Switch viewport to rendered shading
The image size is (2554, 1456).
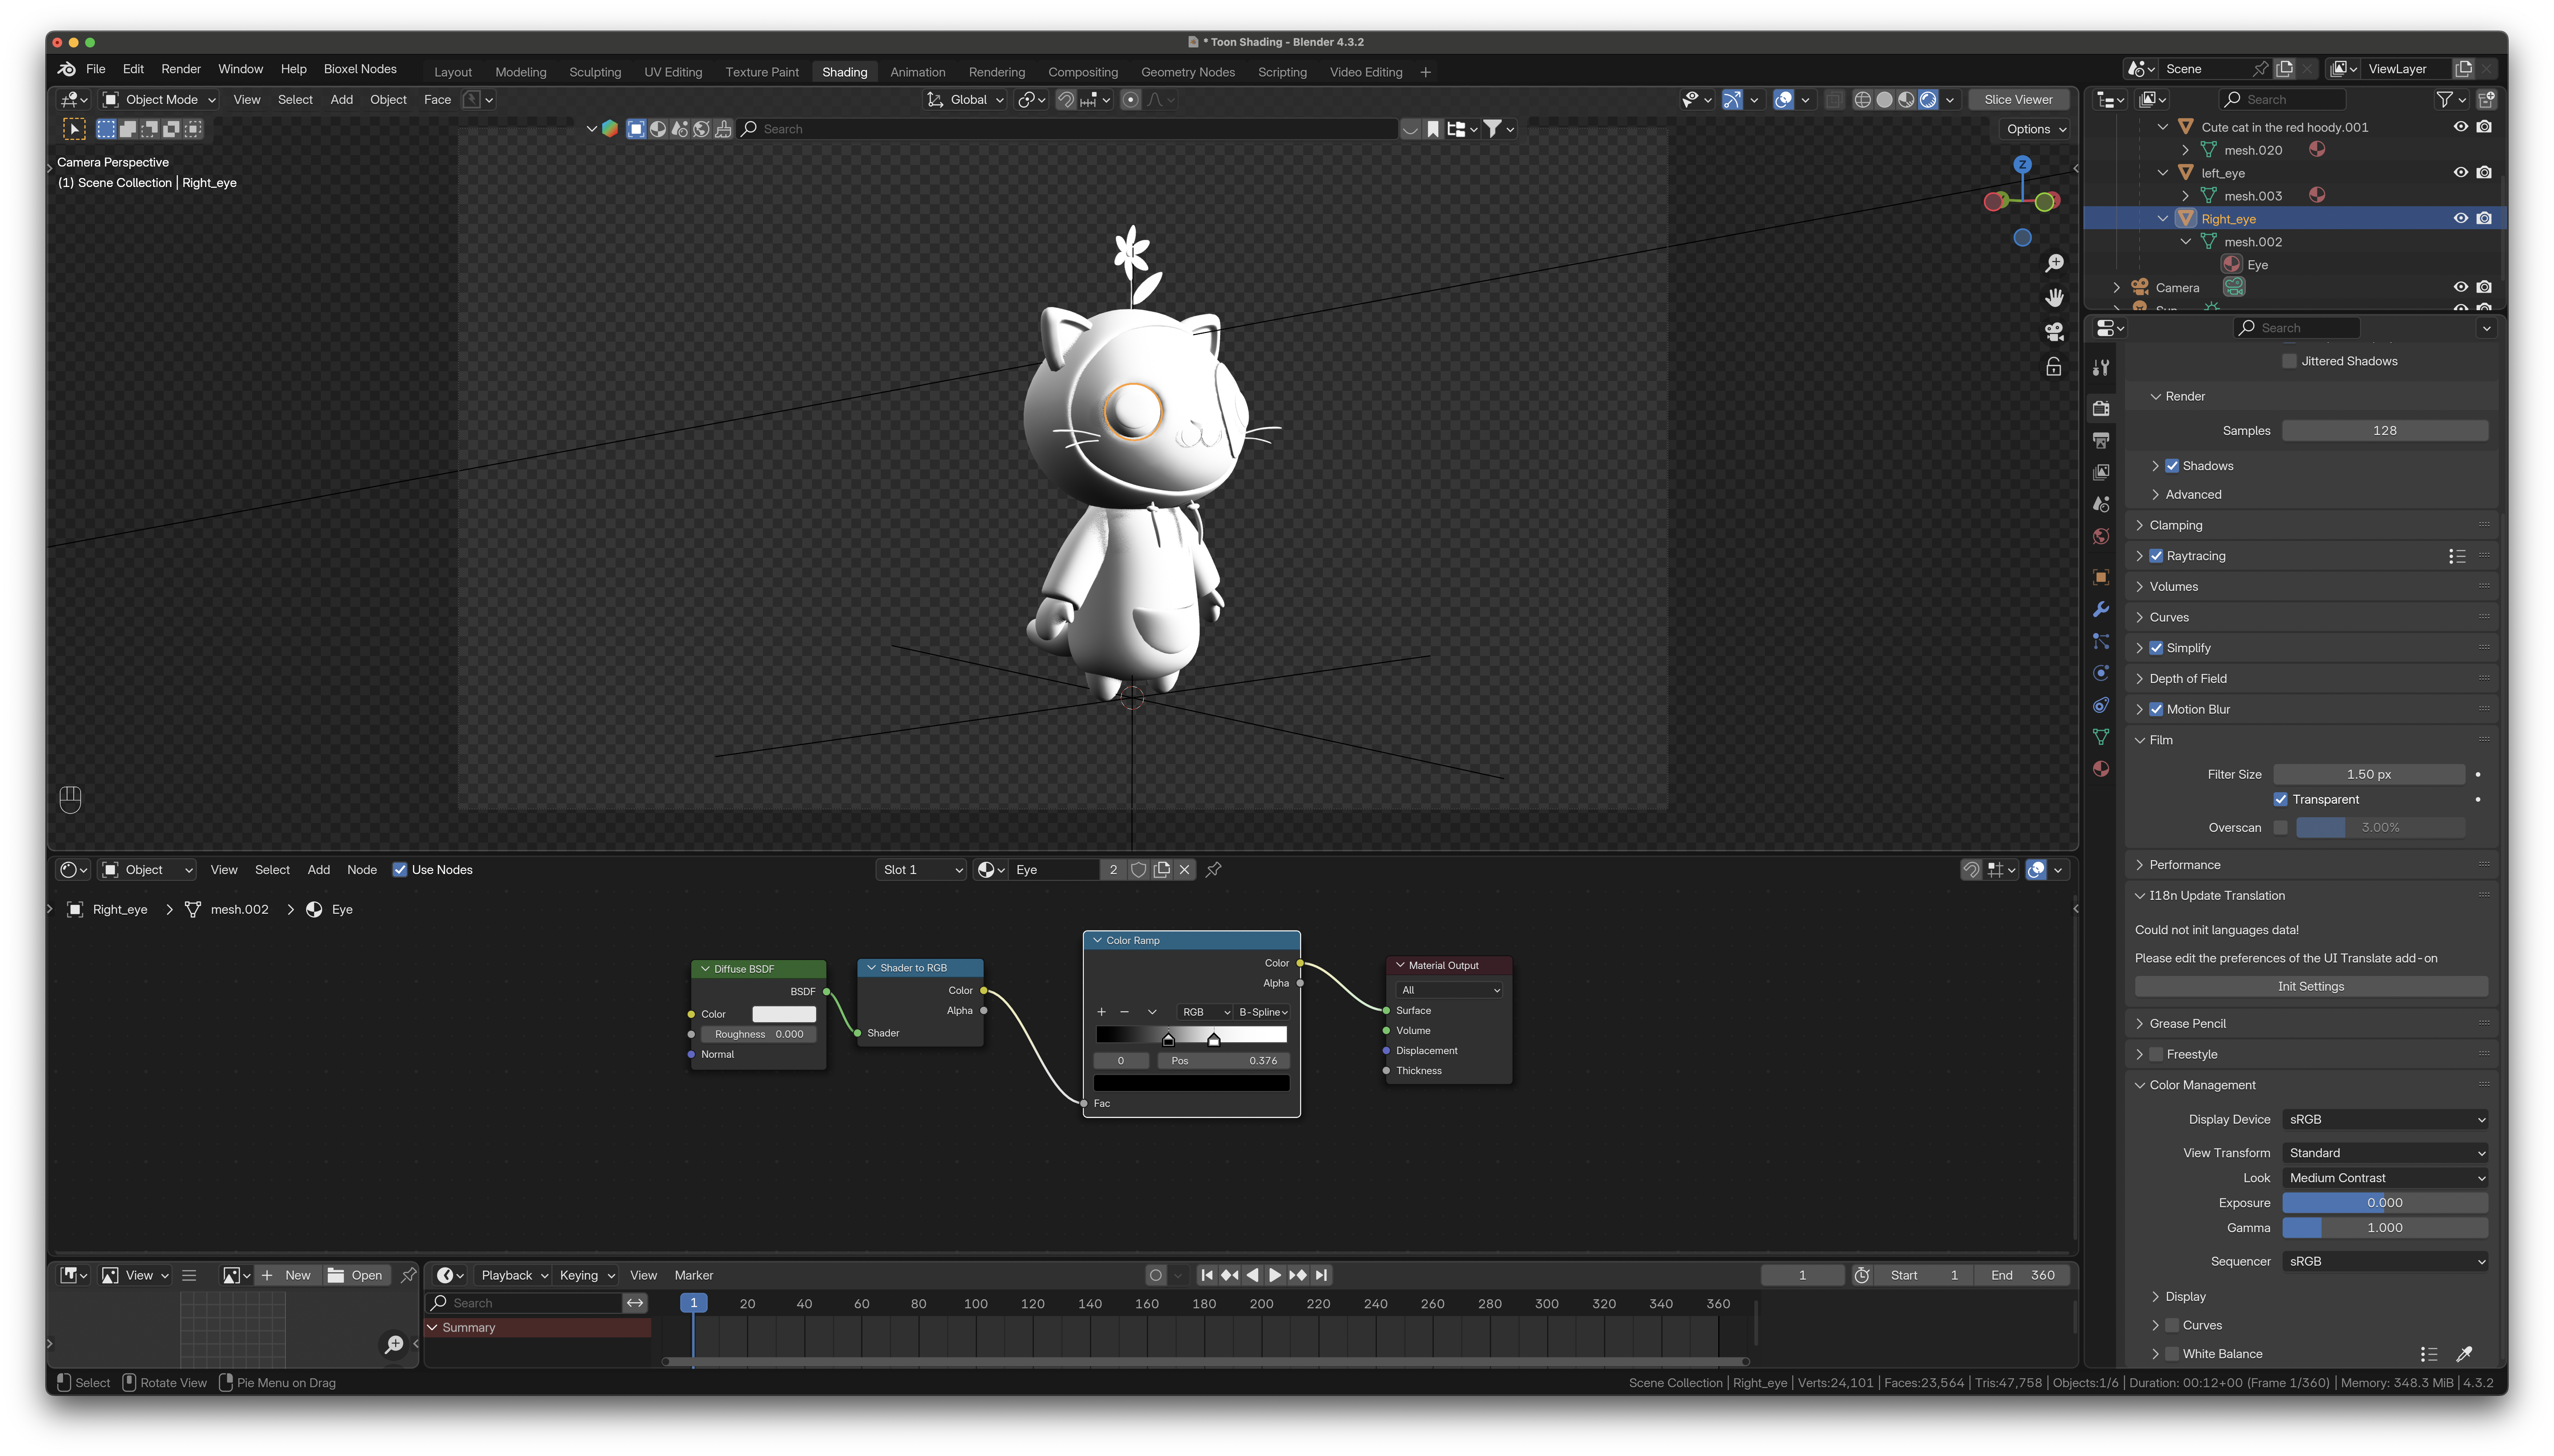[1928, 99]
